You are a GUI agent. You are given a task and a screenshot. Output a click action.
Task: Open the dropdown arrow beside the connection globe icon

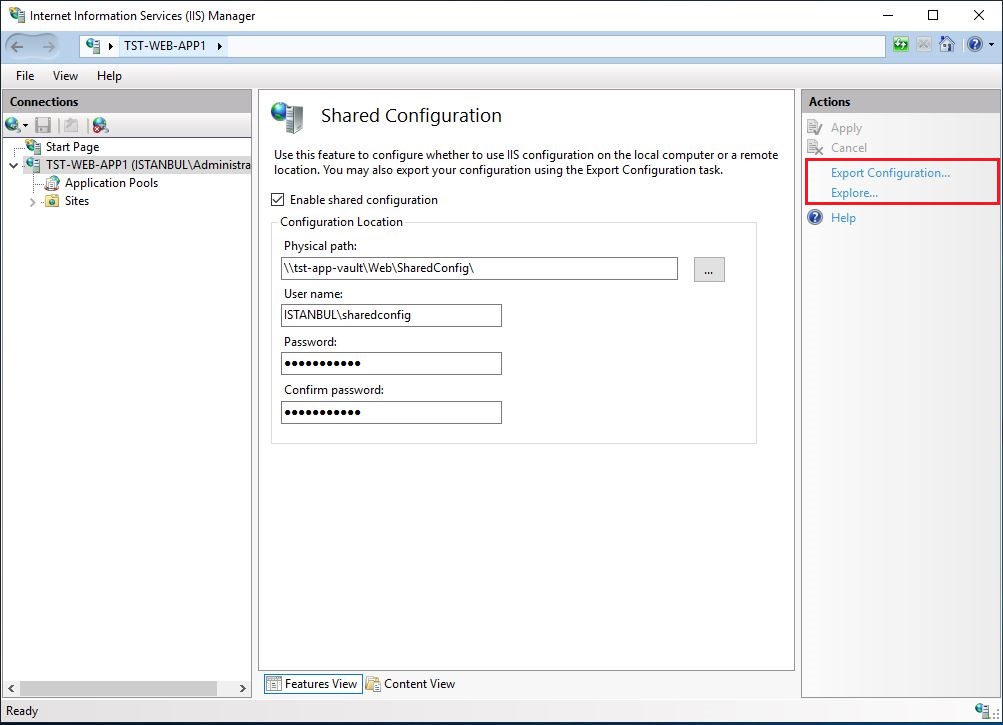[25, 125]
